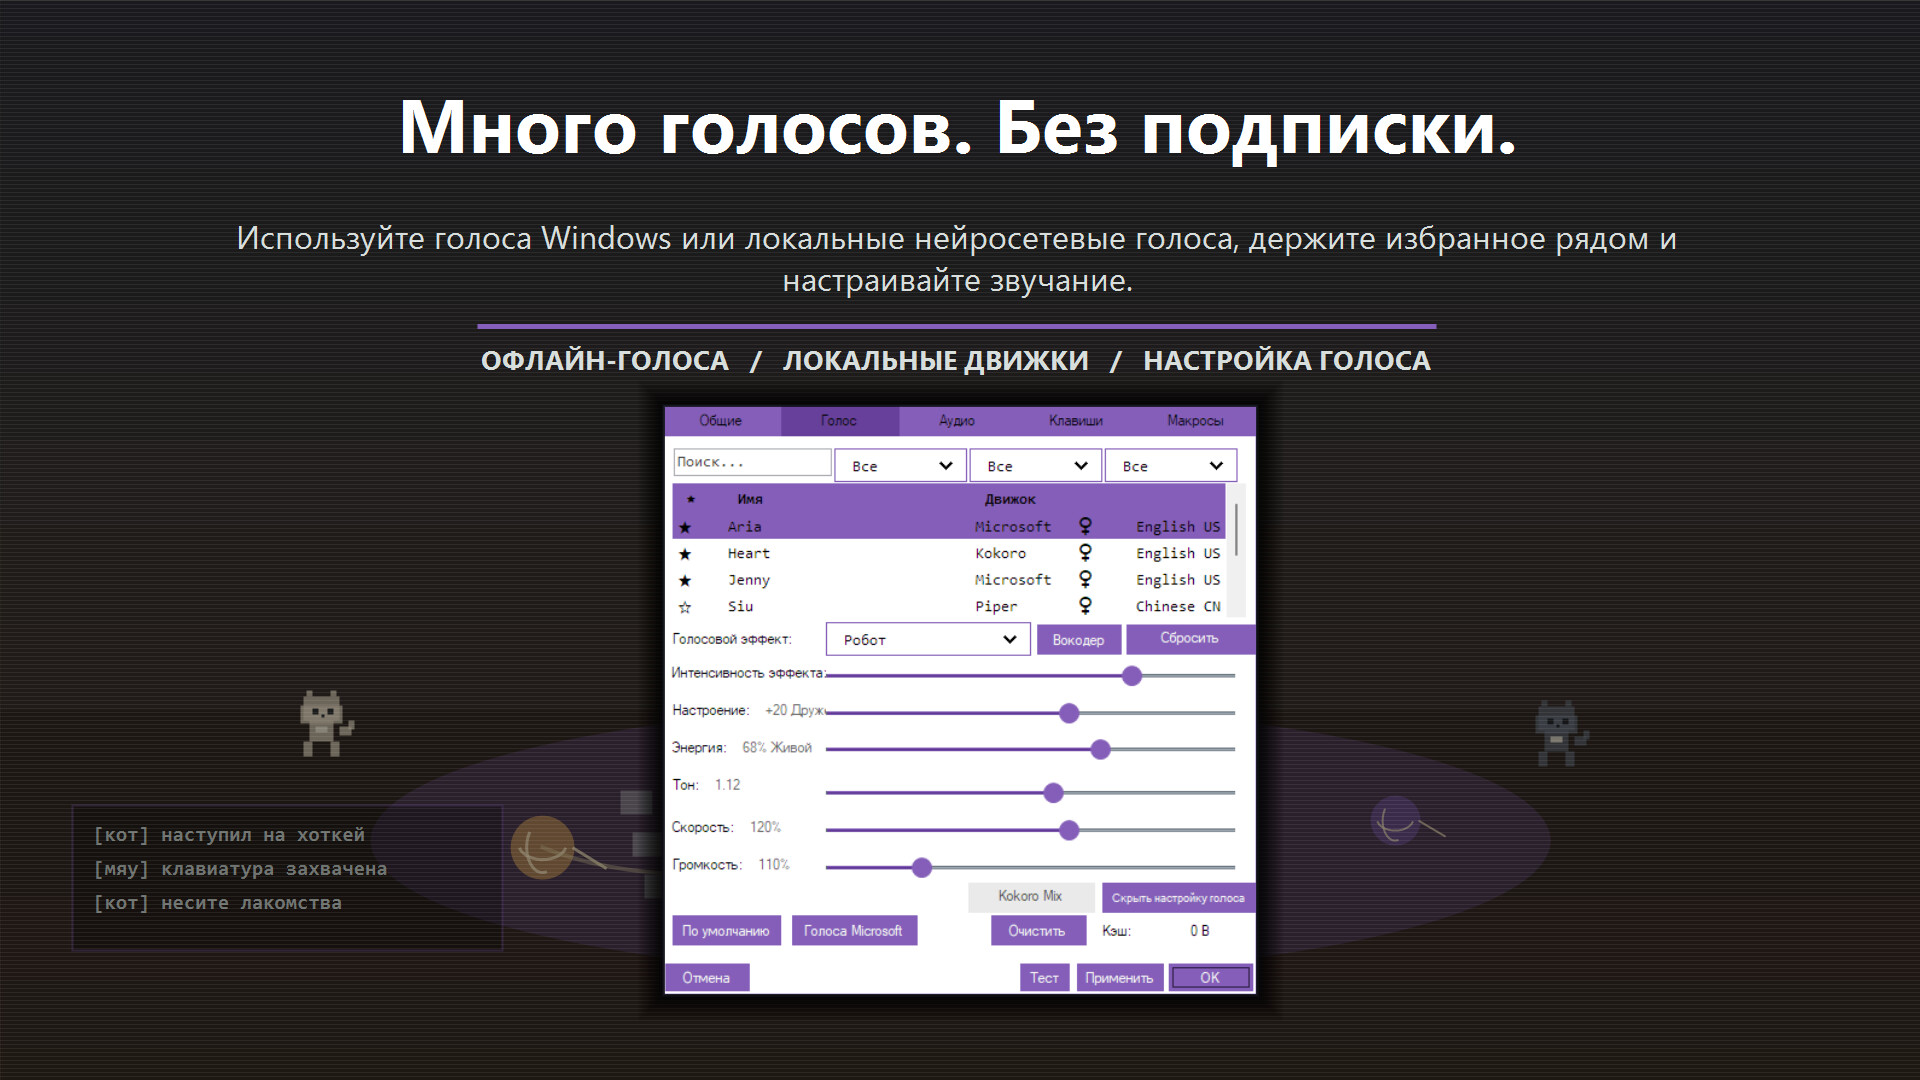Image resolution: width=1920 pixels, height=1080 pixels.
Task: Click the 'Тон' slider handle
Action: pyautogui.click(x=1053, y=793)
